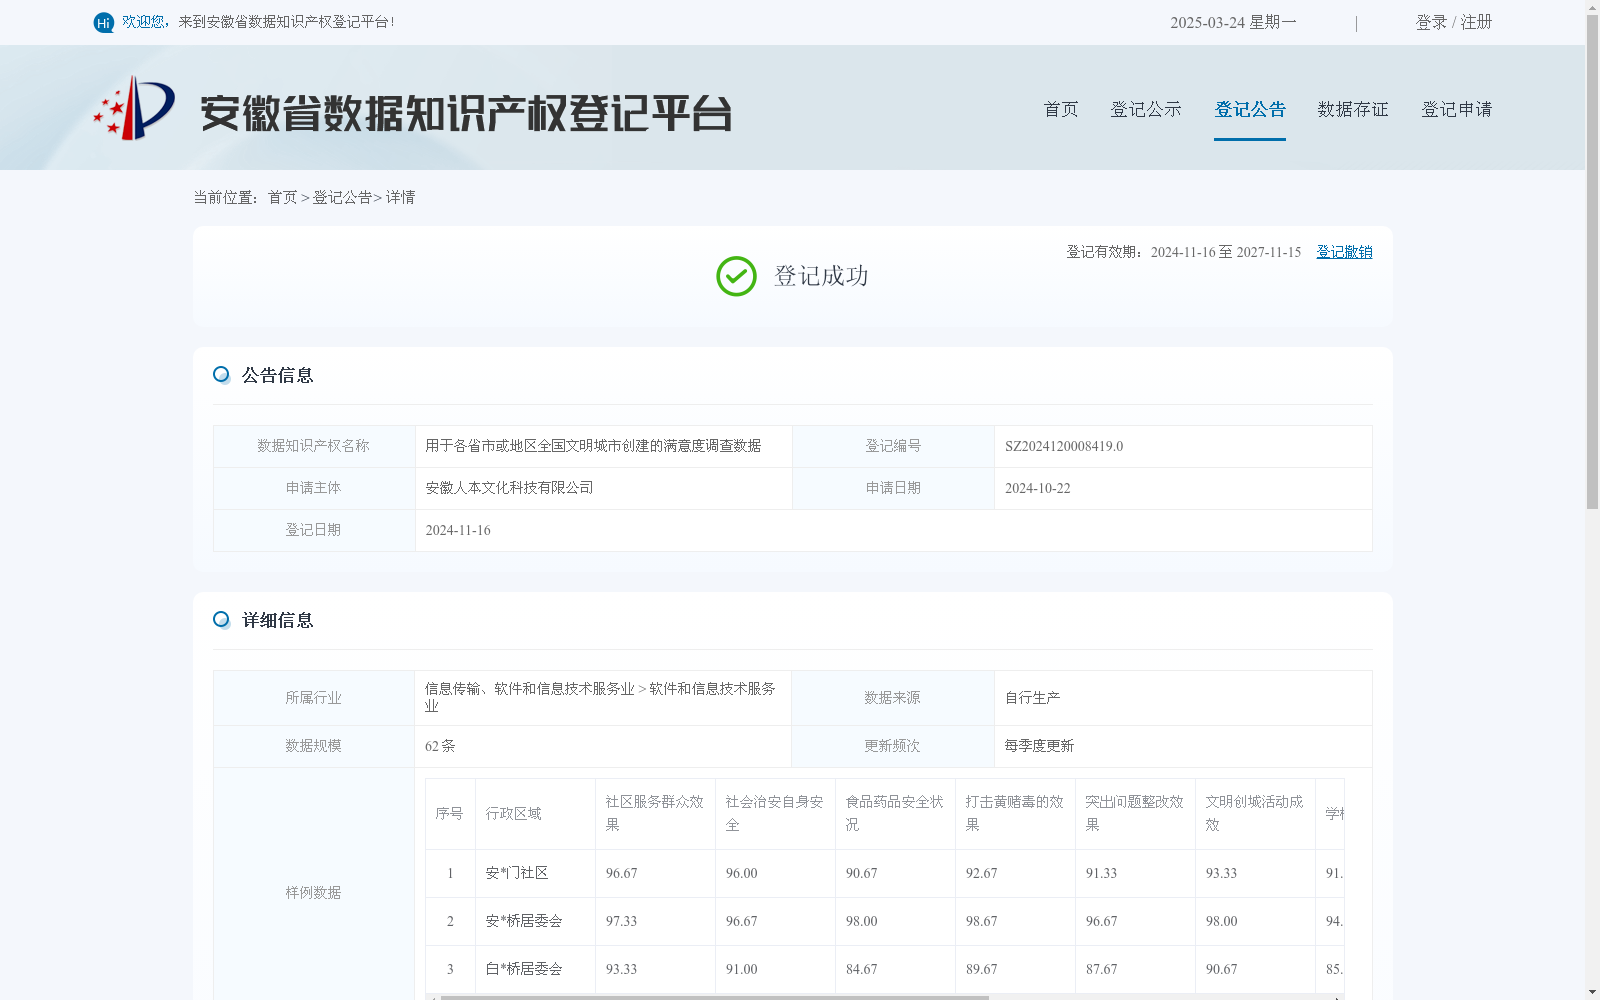1600x1000 pixels.
Task: Go to 登记公告 in the breadcrumb
Action: pyautogui.click(x=342, y=198)
